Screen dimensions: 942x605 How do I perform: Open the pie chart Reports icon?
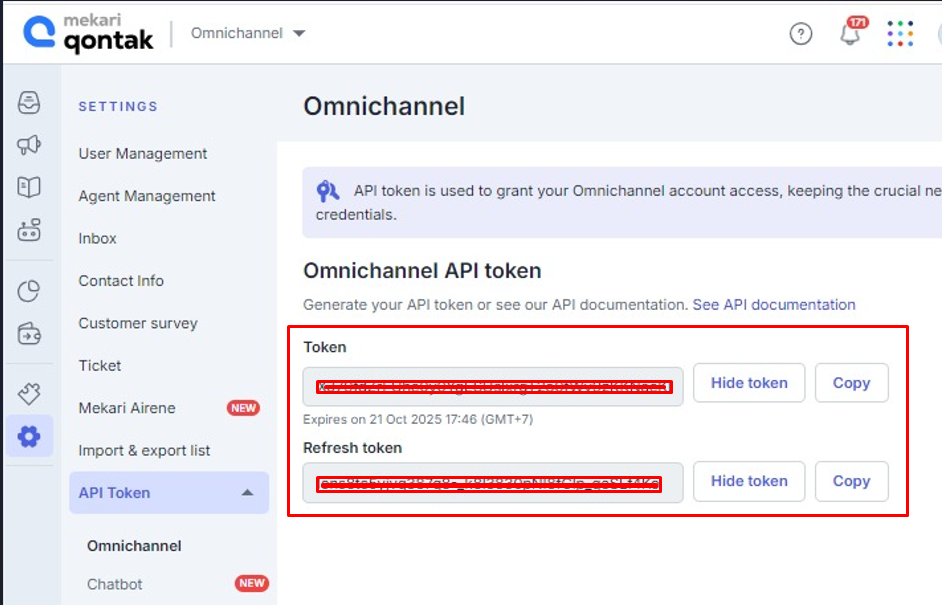click(29, 291)
